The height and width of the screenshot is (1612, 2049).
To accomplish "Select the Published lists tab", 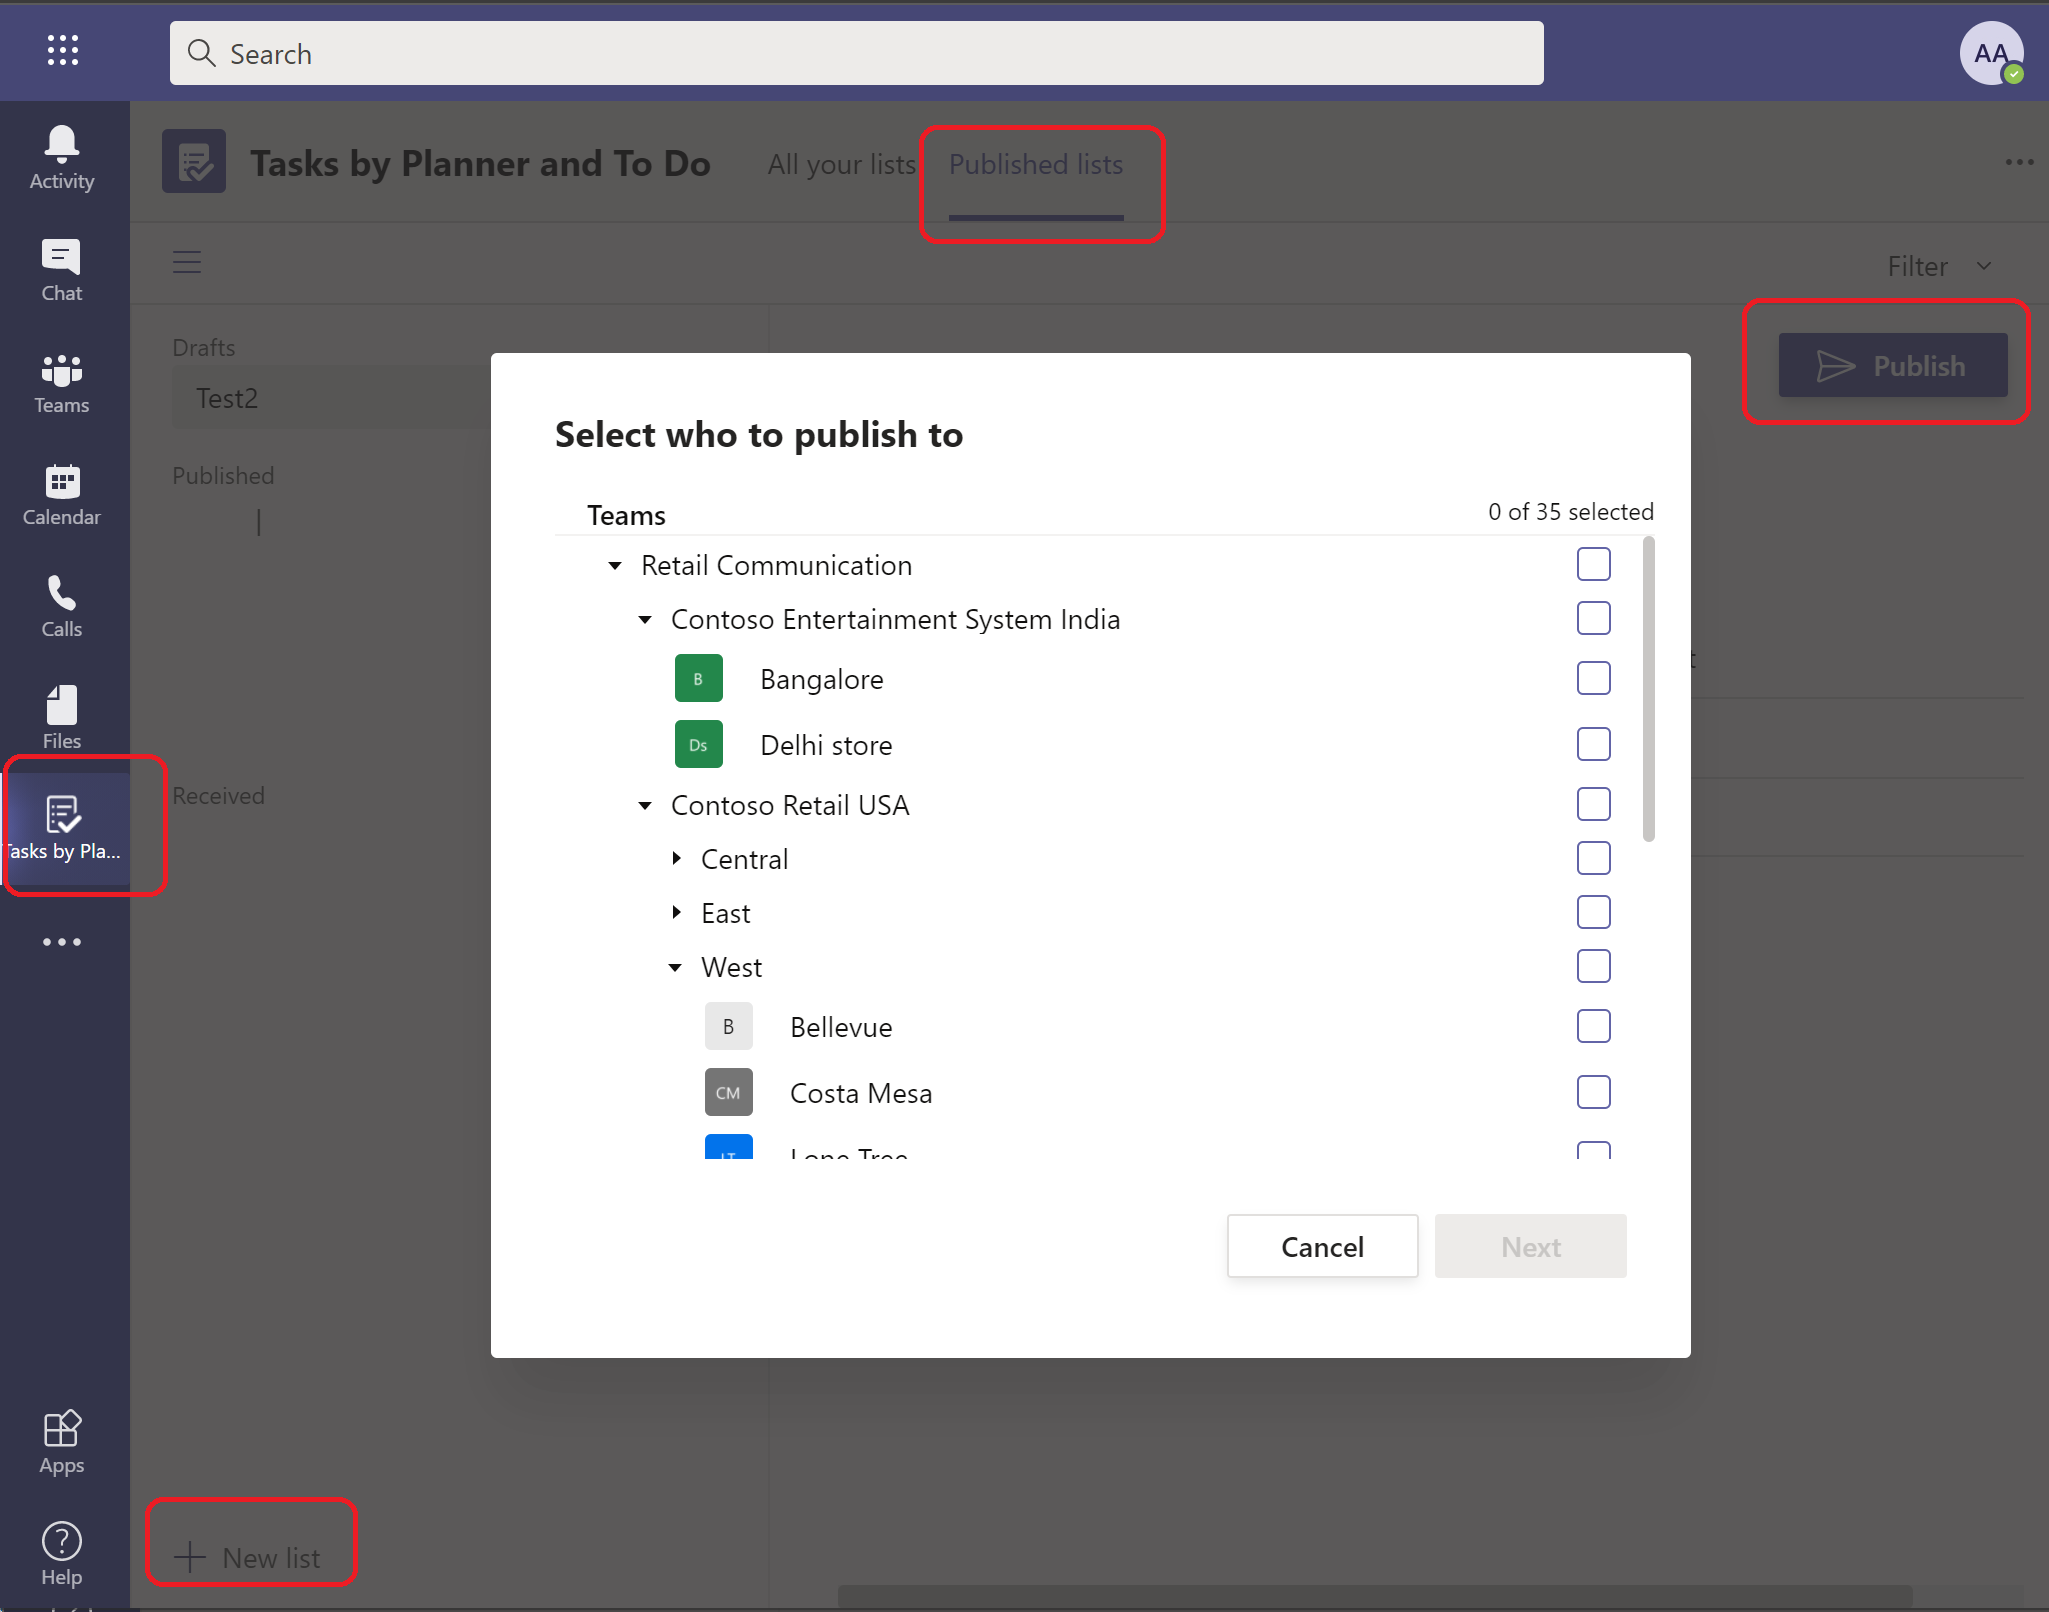I will [1033, 163].
